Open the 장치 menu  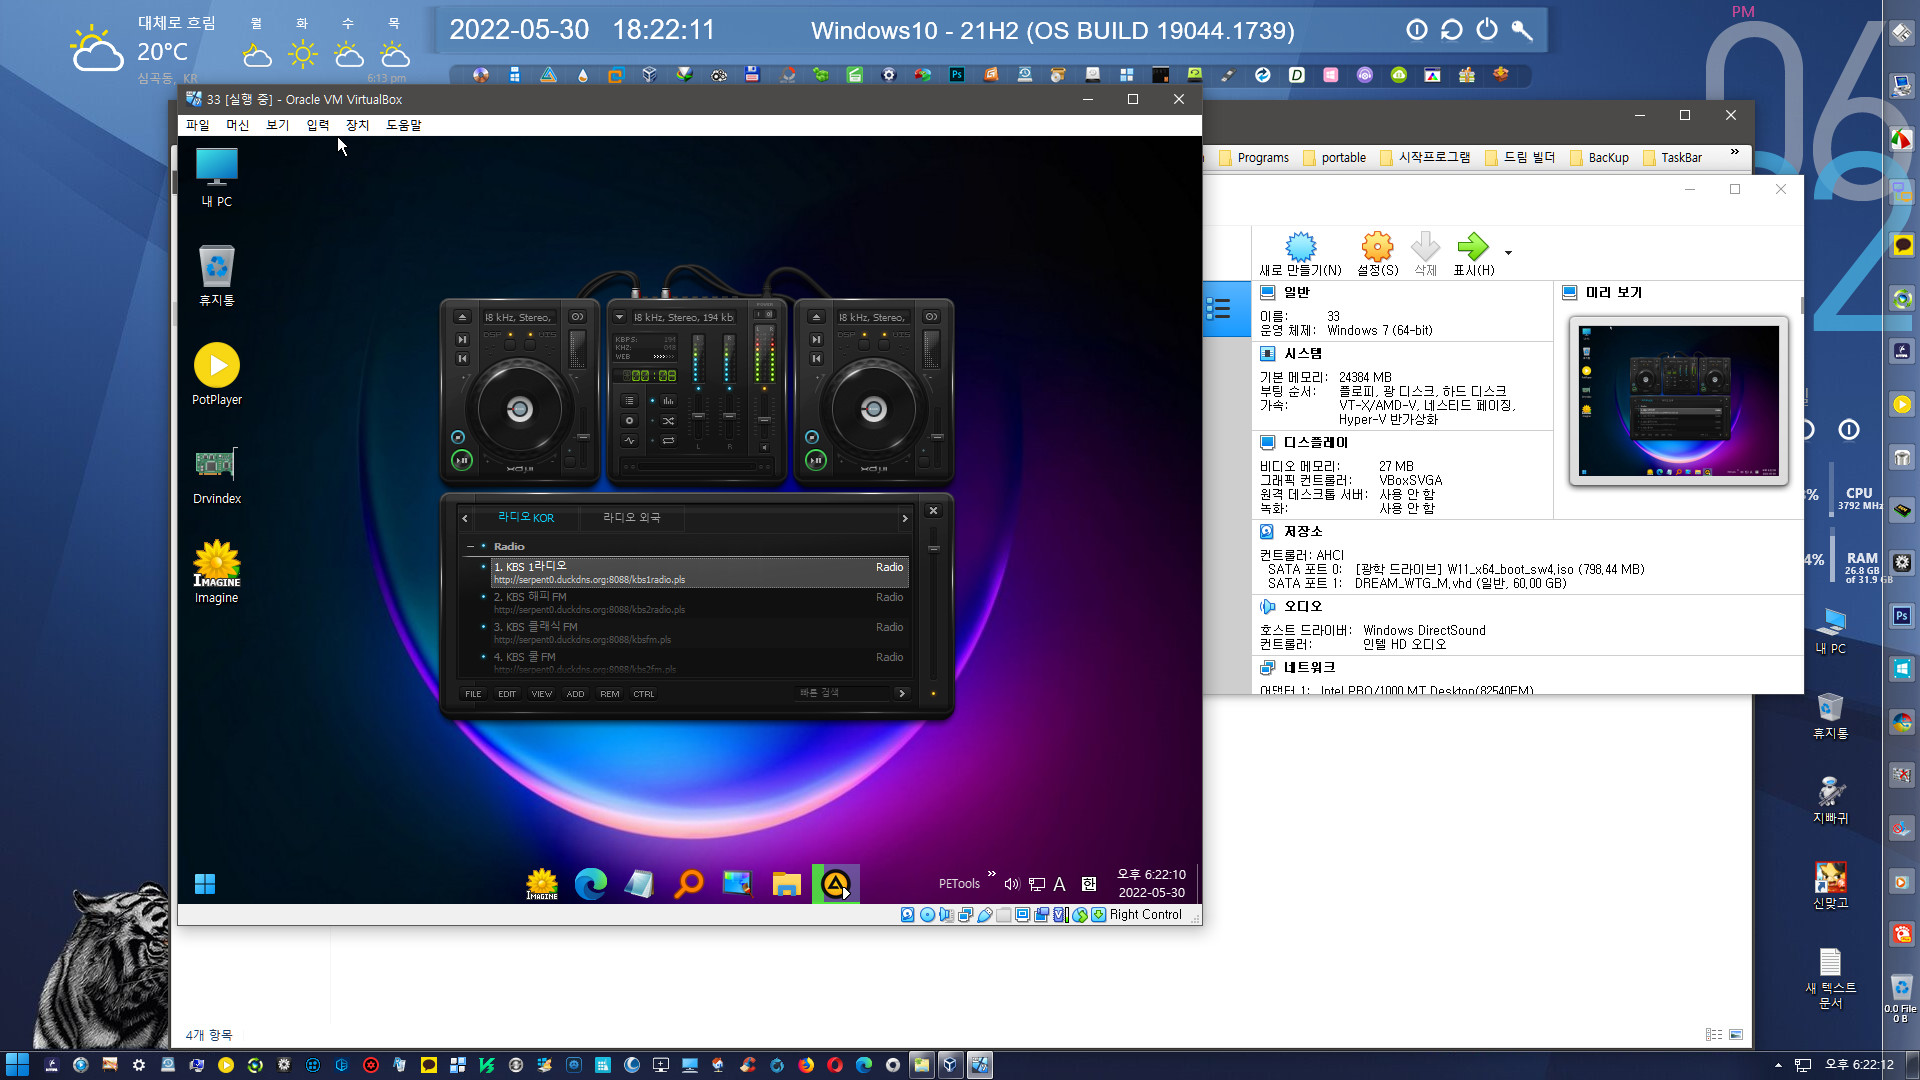tap(357, 125)
